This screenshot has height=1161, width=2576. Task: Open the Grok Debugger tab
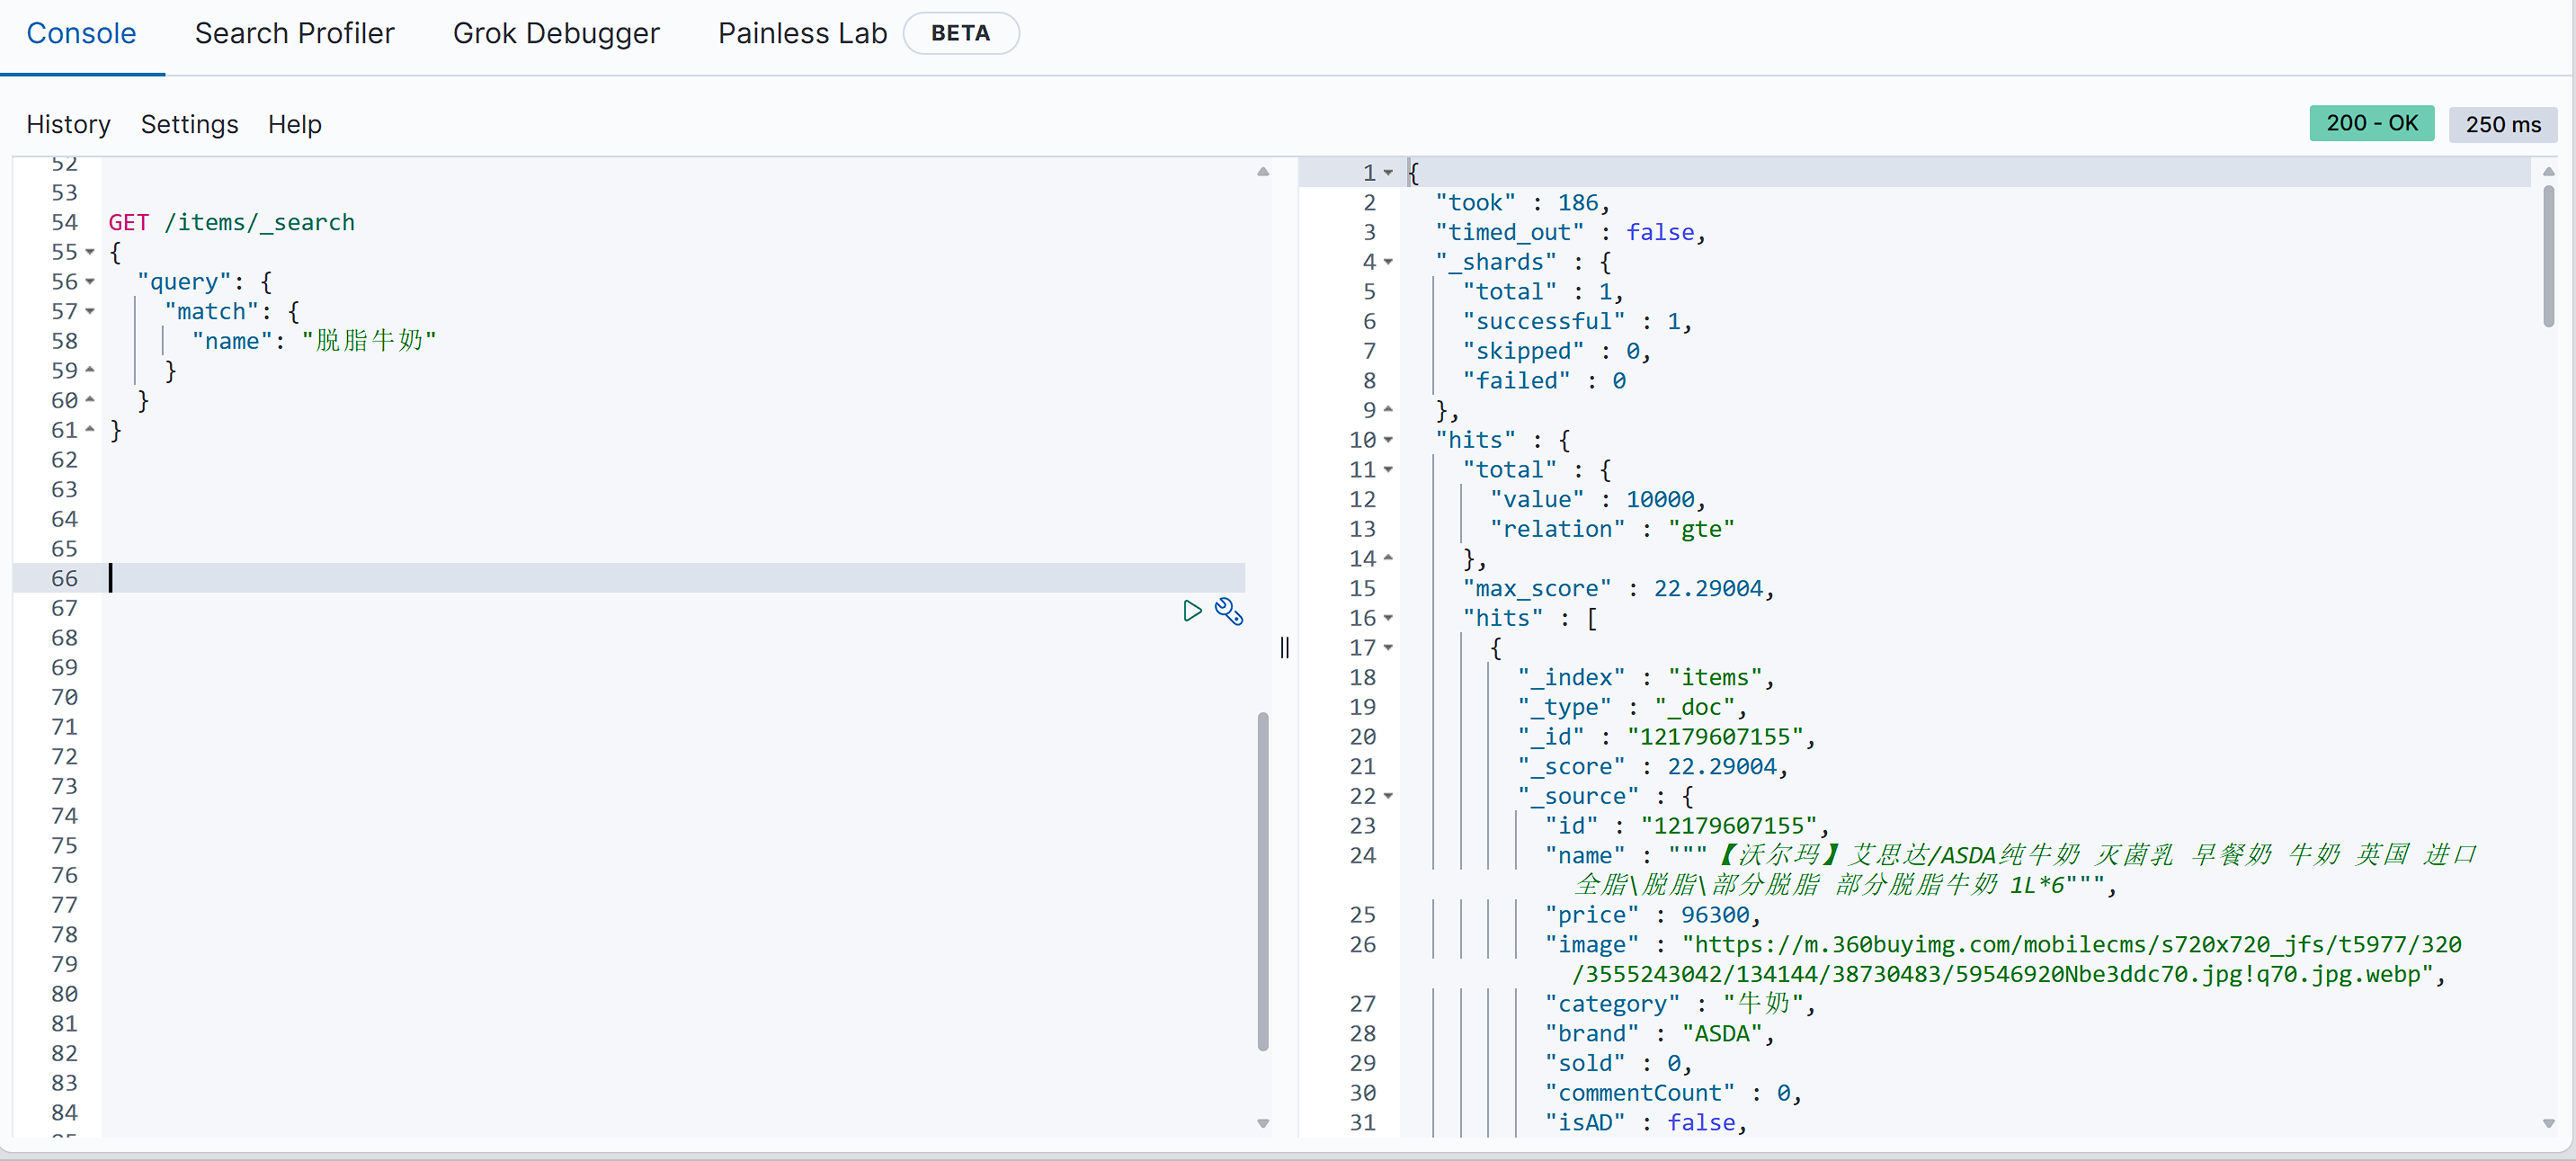(x=555, y=33)
